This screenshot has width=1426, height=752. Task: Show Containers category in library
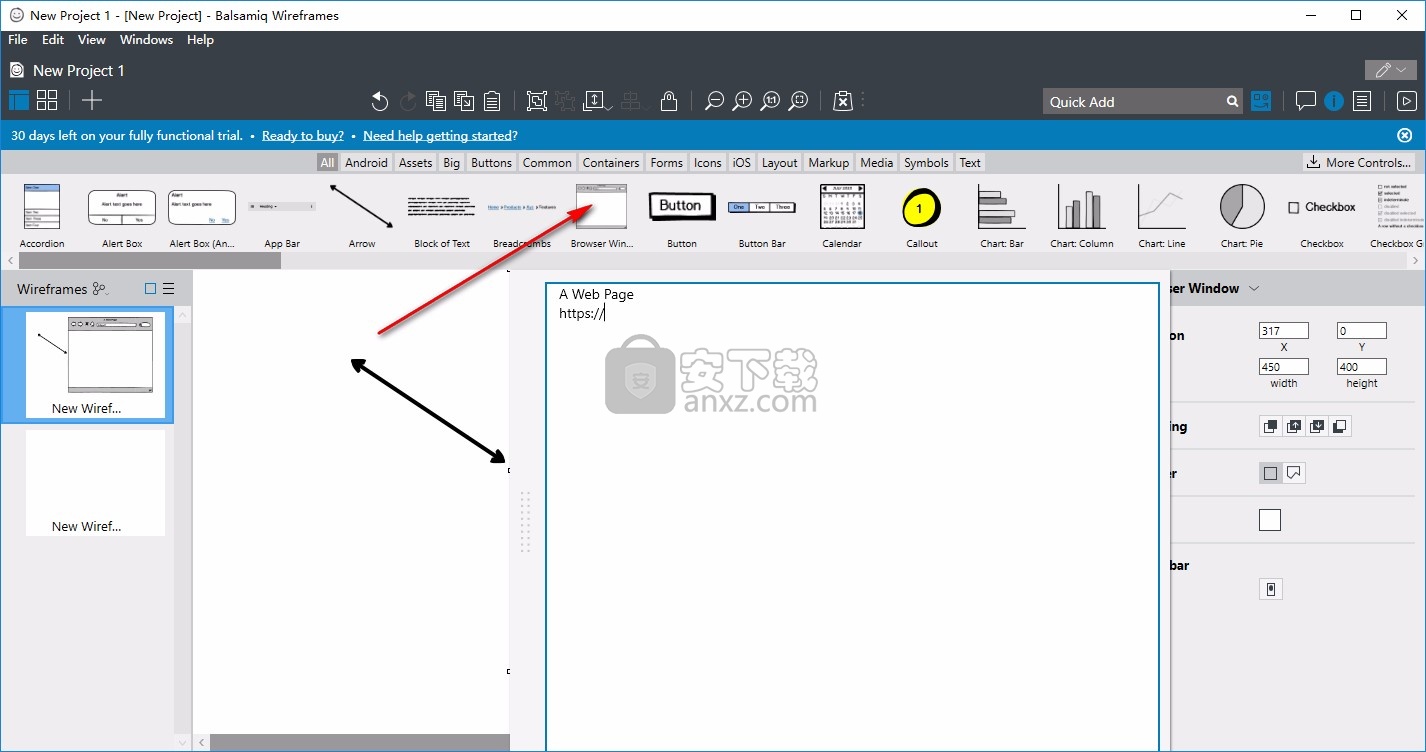611,163
